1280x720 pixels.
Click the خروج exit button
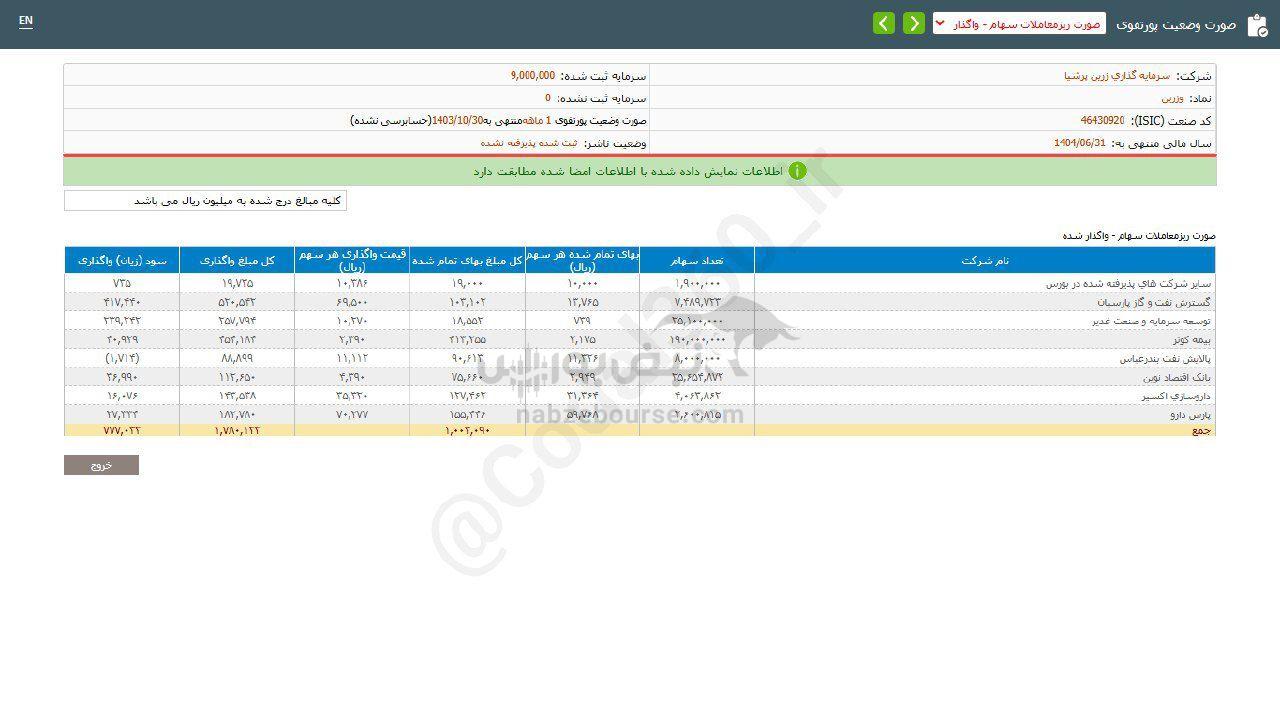pyautogui.click(x=101, y=465)
